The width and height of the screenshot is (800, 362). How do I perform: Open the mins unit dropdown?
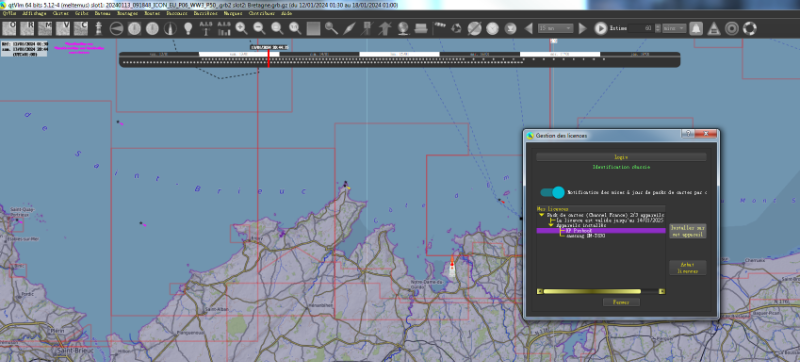point(674,28)
